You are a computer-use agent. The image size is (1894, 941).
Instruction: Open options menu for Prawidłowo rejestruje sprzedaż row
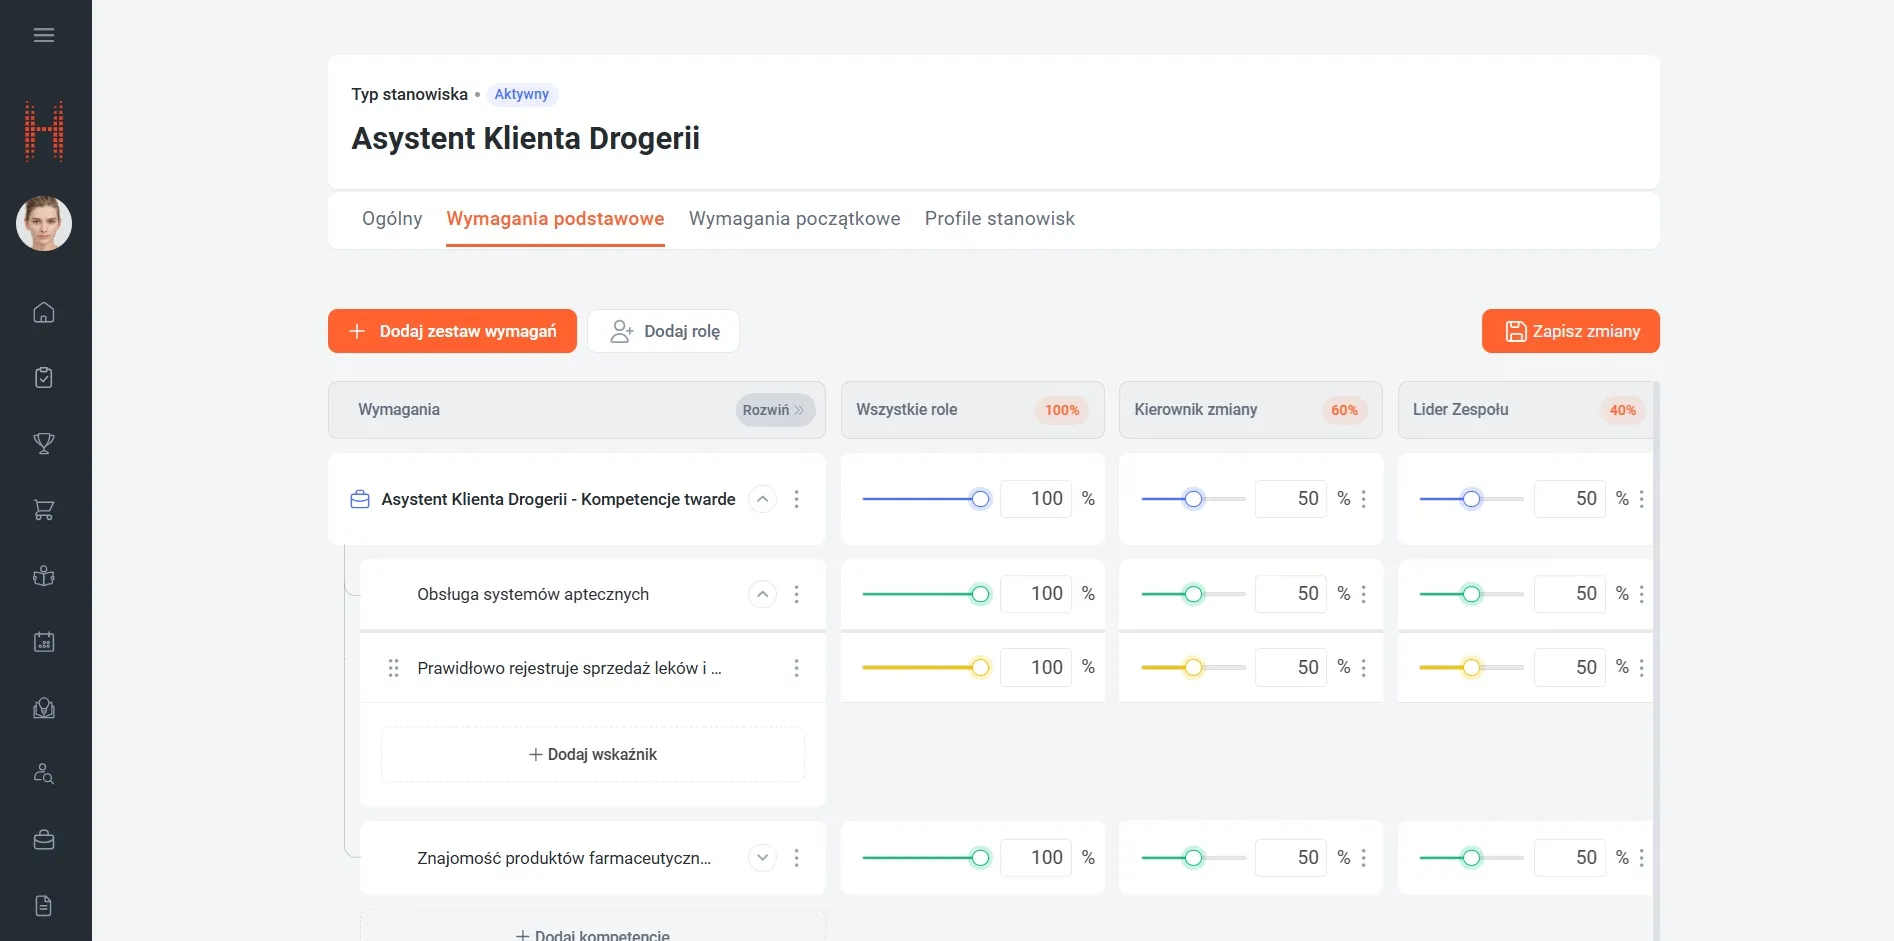coord(797,668)
